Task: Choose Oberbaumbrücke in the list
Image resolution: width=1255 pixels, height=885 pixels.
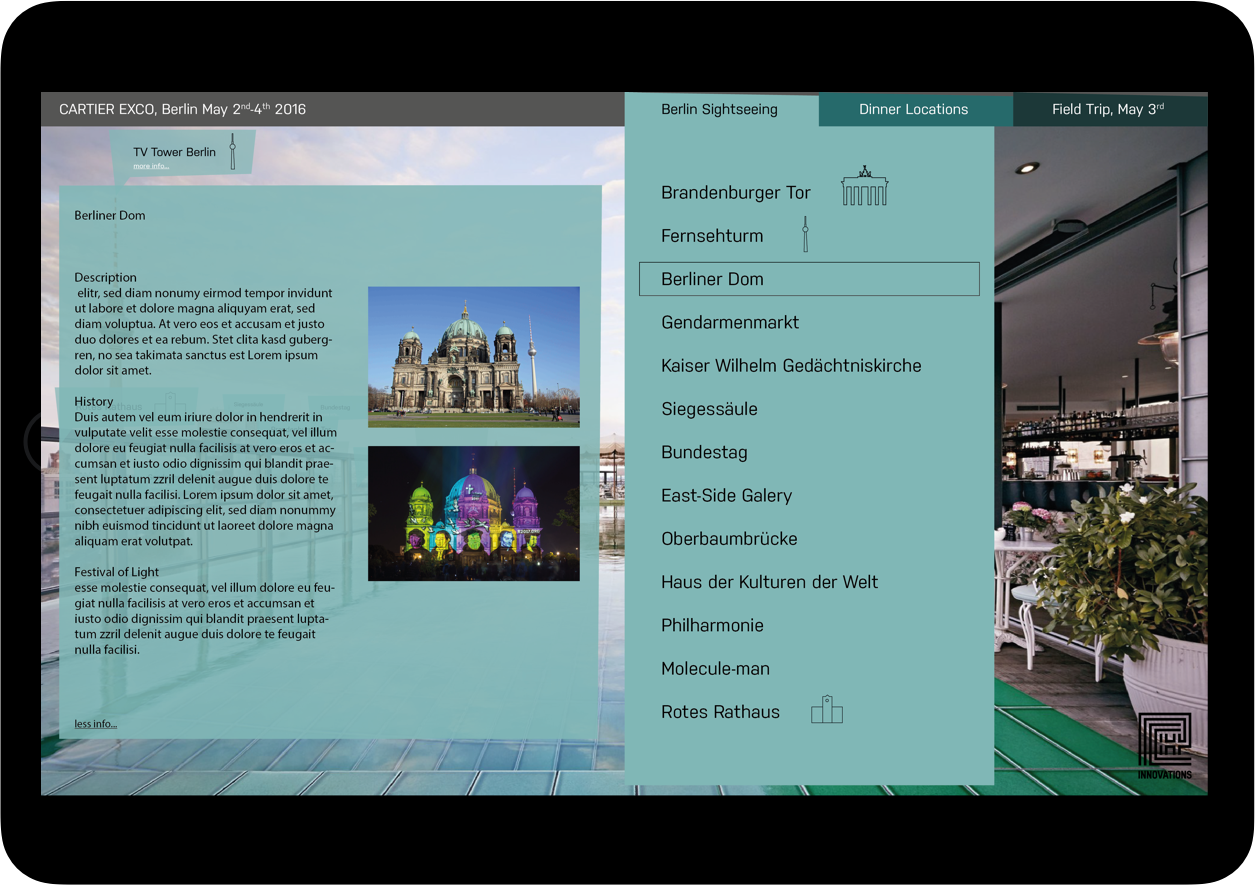Action: [x=729, y=538]
